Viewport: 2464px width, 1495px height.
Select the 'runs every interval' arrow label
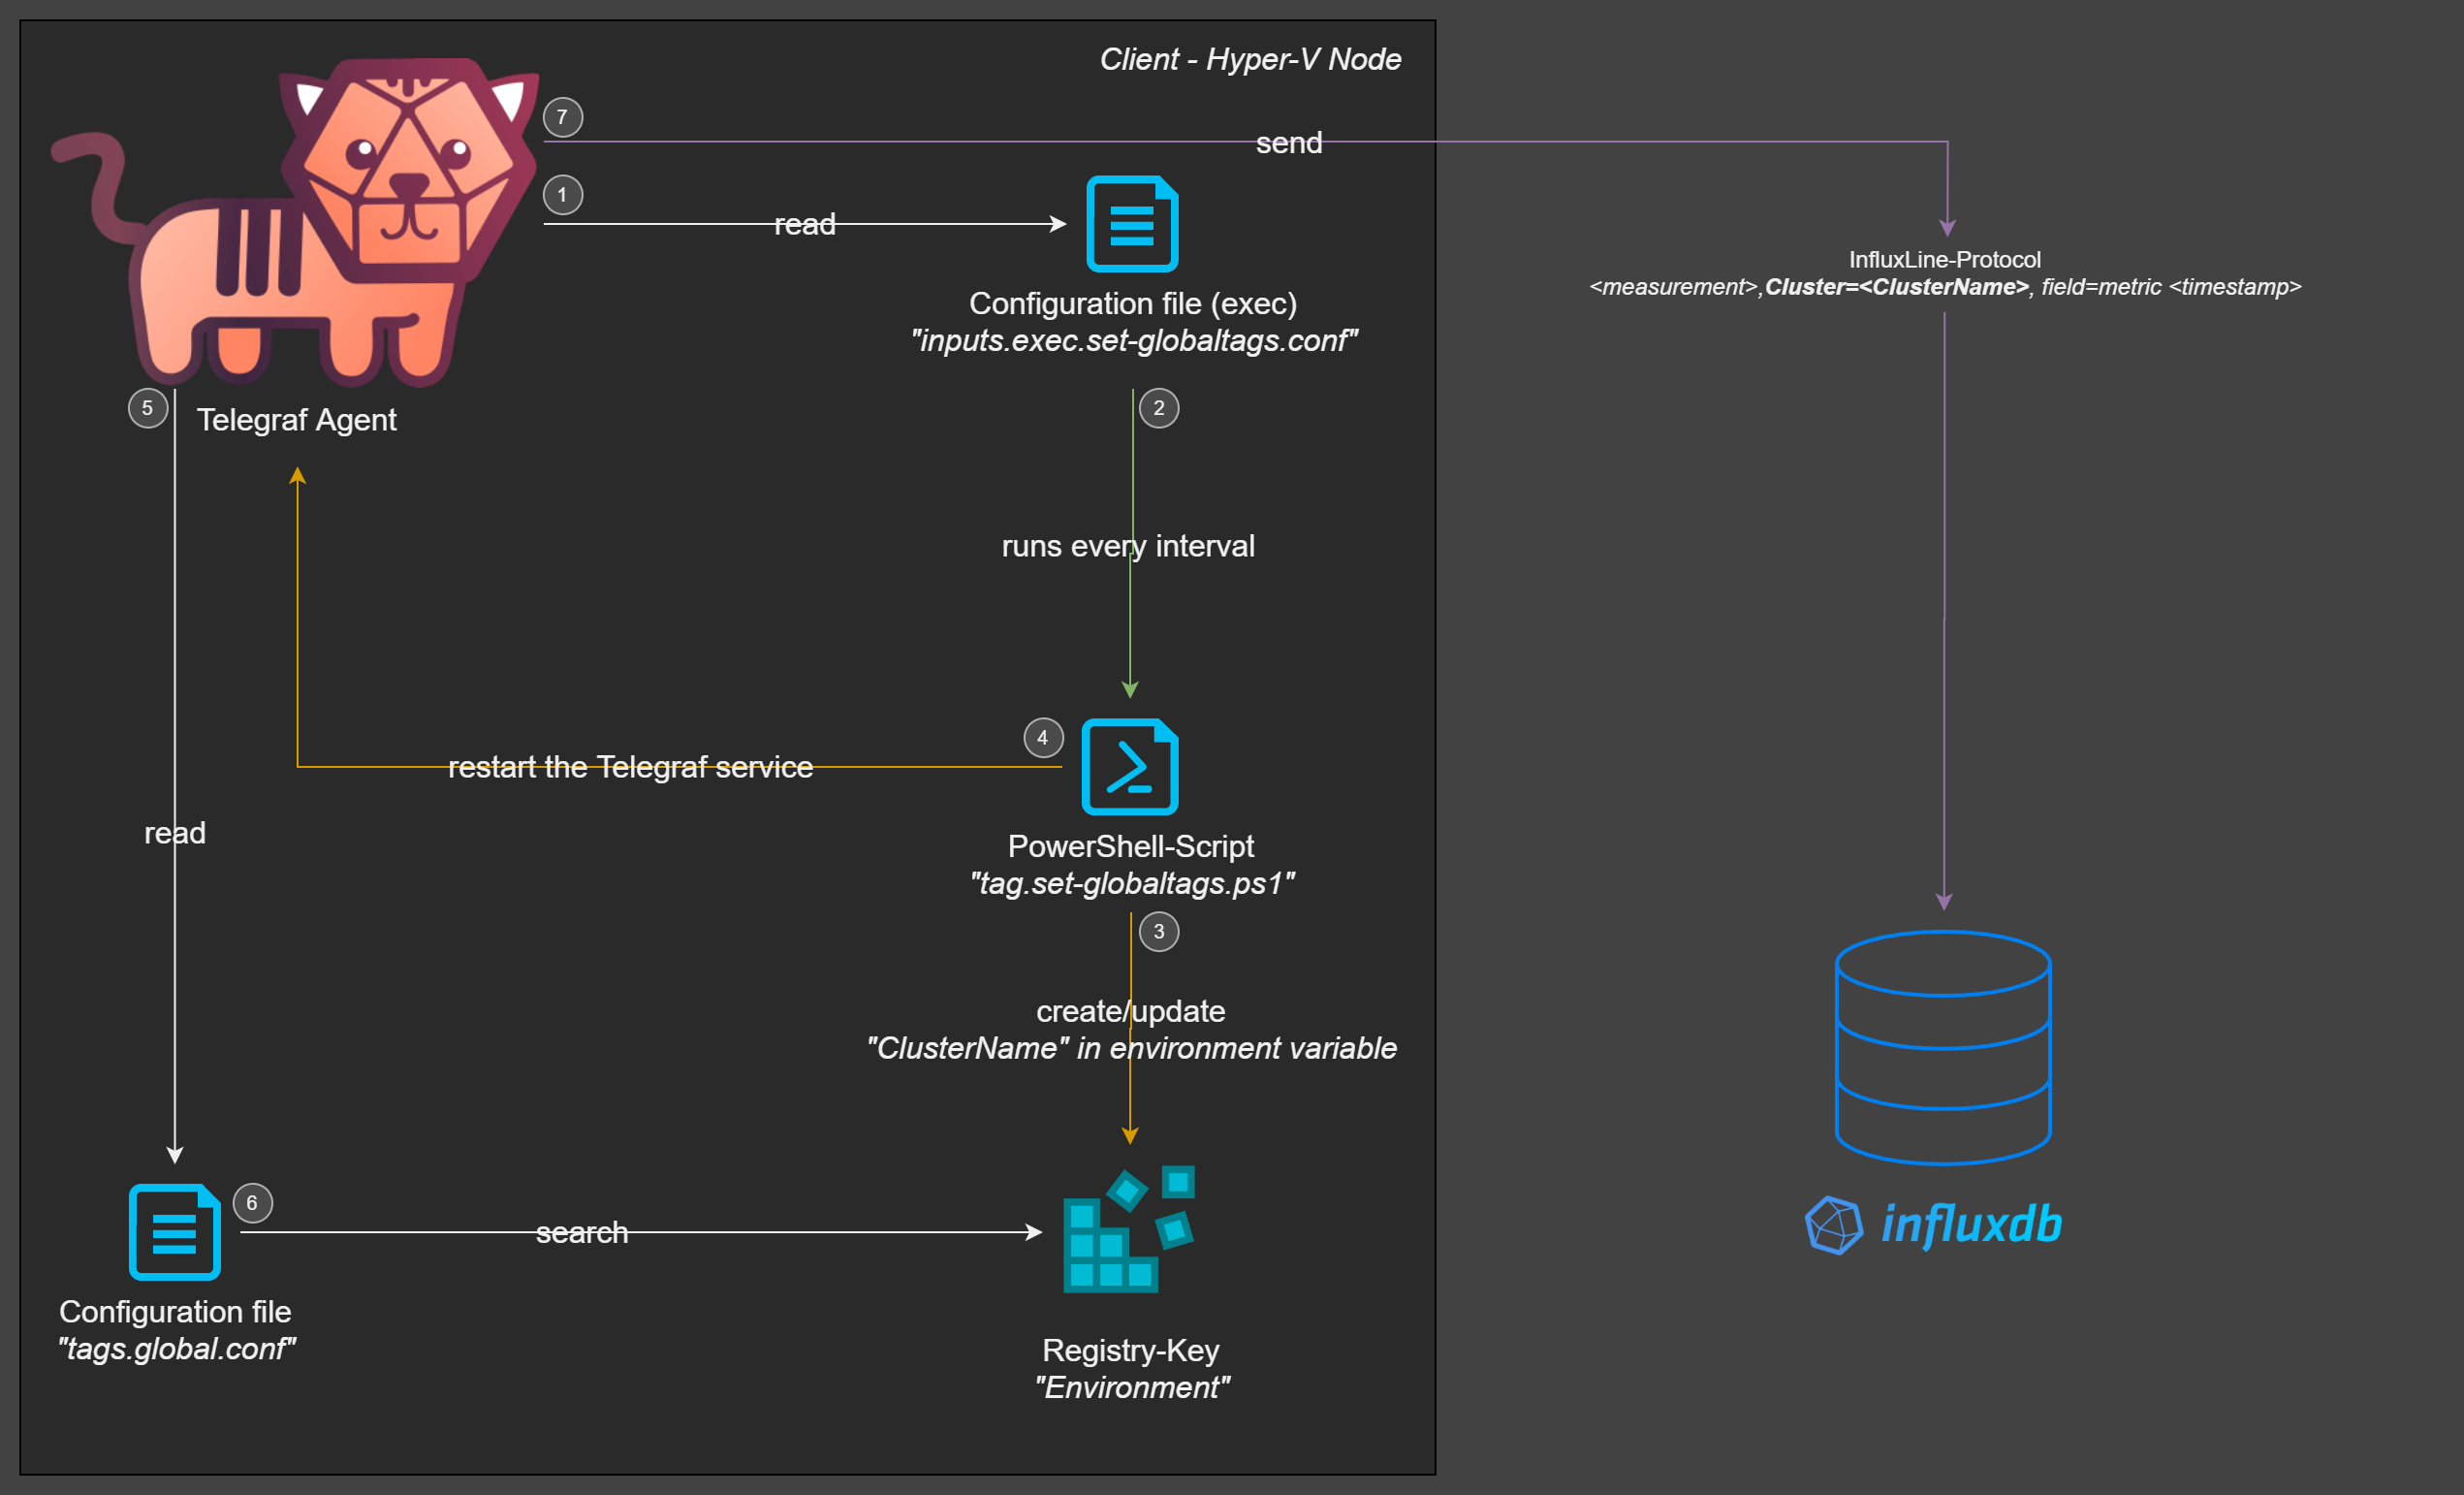tap(1128, 546)
